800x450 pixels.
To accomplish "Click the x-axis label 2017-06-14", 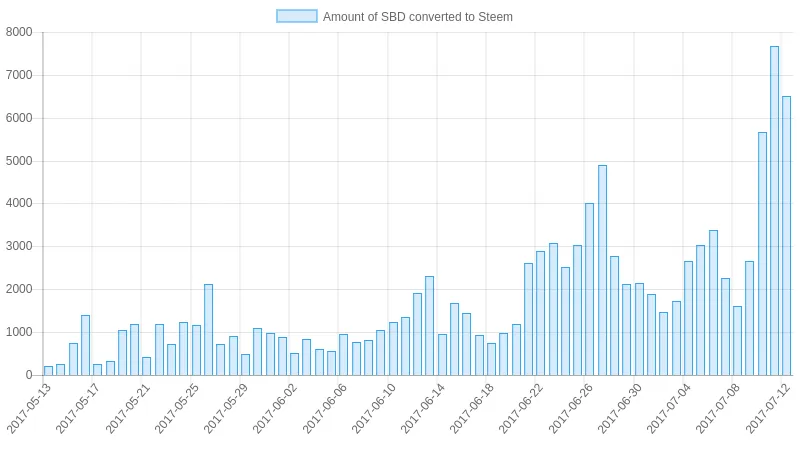I will [x=422, y=409].
